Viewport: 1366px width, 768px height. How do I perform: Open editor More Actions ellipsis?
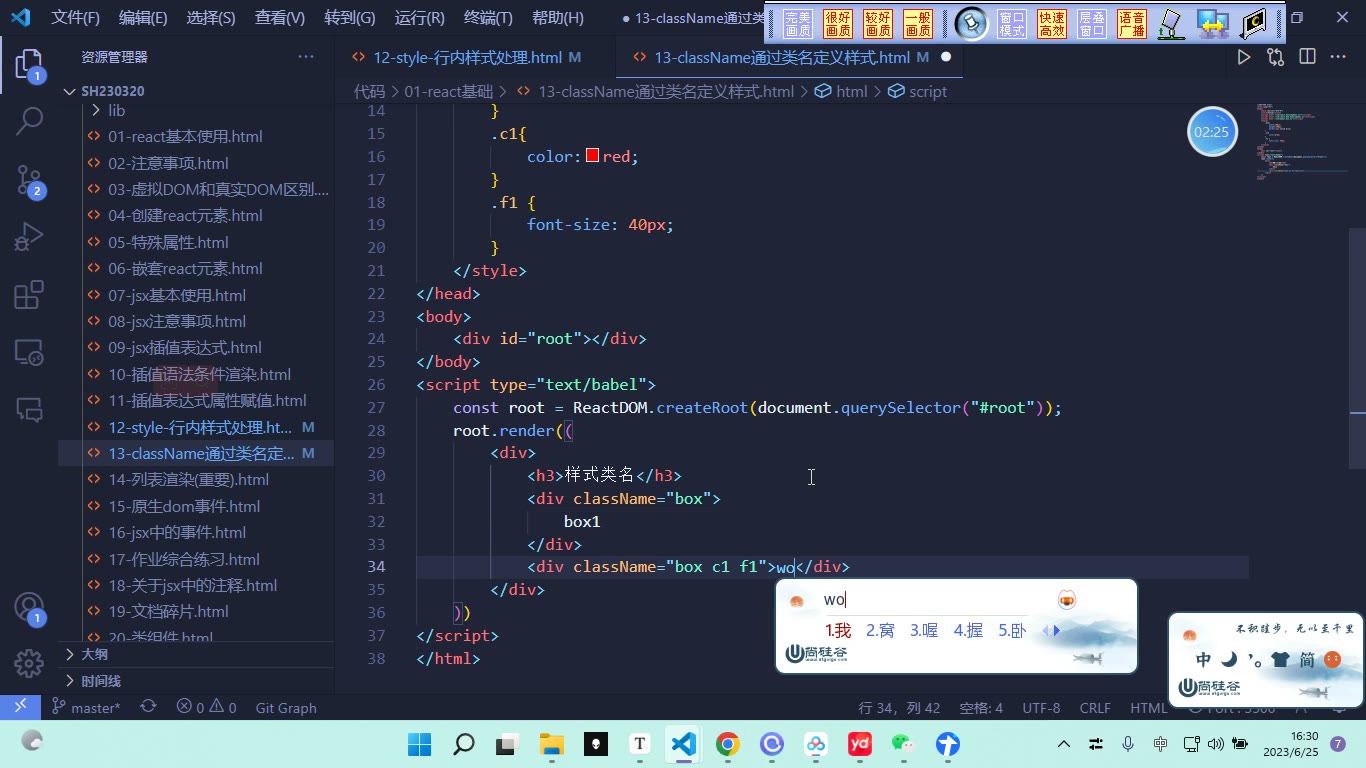[x=1338, y=57]
